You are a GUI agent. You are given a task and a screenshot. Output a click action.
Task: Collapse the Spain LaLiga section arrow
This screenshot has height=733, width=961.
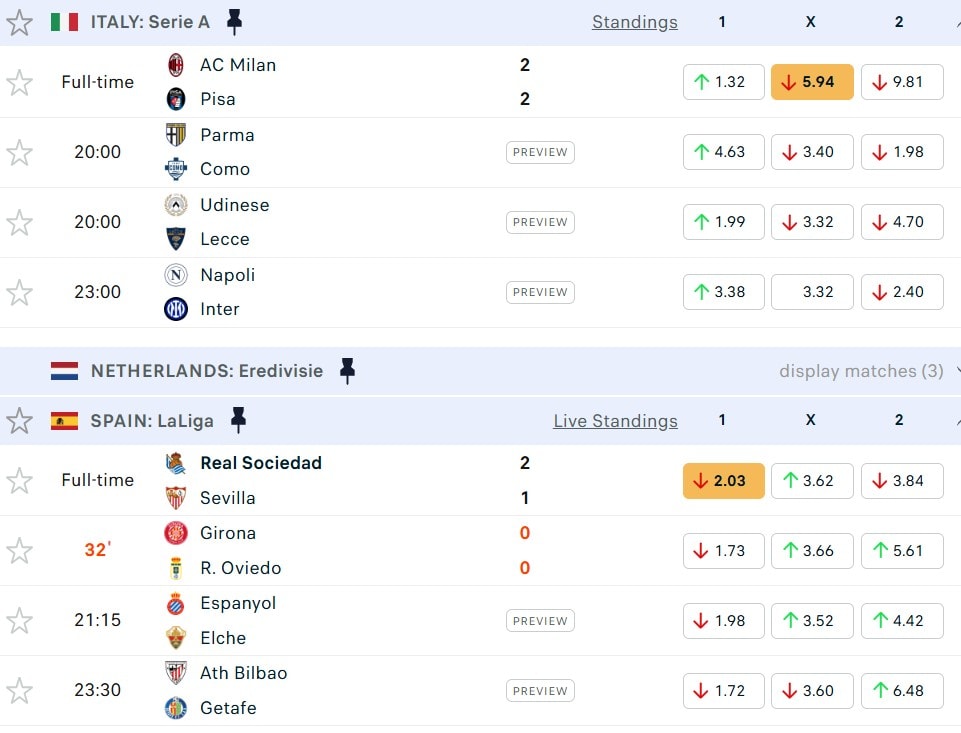(957, 421)
